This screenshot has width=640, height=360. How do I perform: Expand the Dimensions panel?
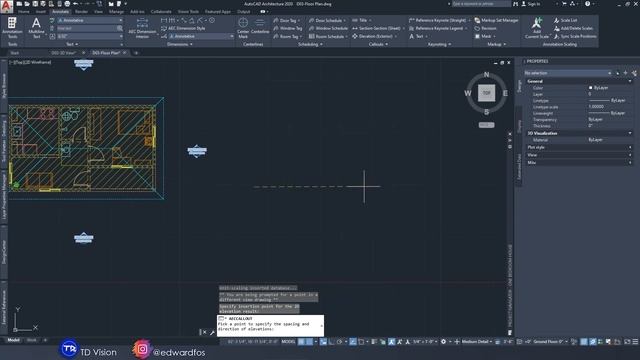pos(180,44)
